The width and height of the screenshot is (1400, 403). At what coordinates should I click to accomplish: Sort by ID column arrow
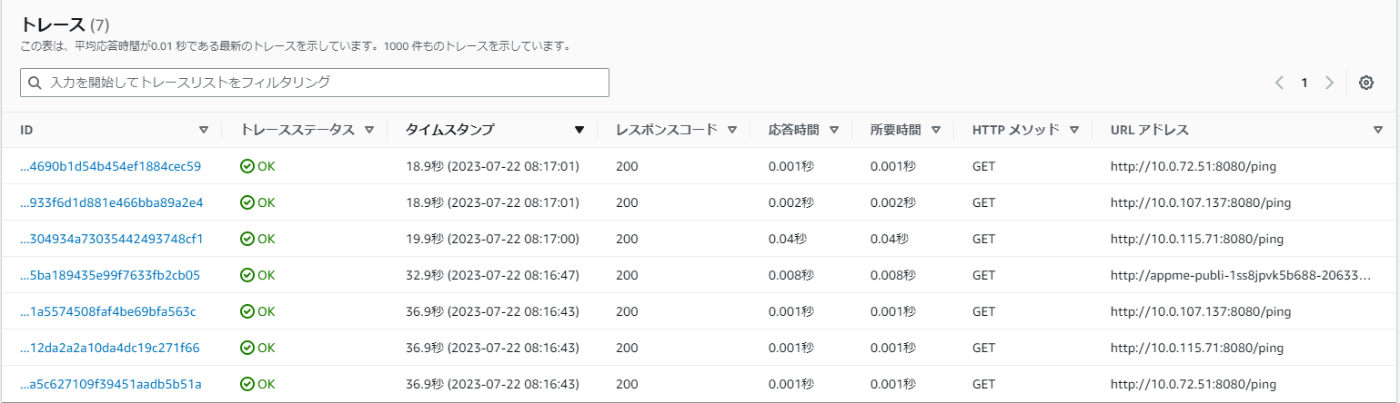coord(204,130)
